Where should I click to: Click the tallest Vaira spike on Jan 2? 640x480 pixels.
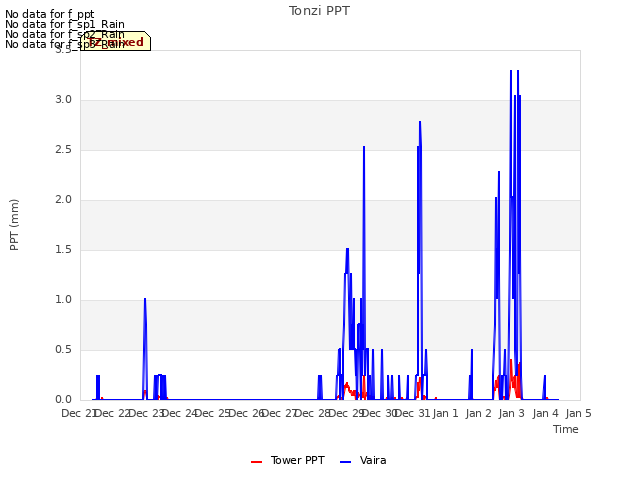pos(511,72)
